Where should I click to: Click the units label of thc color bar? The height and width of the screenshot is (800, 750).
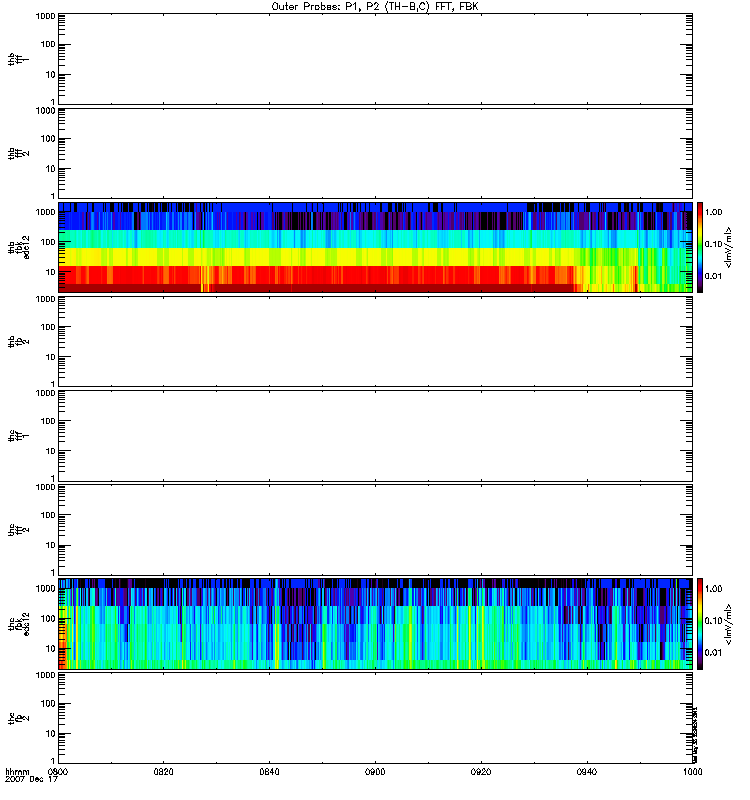(x=729, y=624)
